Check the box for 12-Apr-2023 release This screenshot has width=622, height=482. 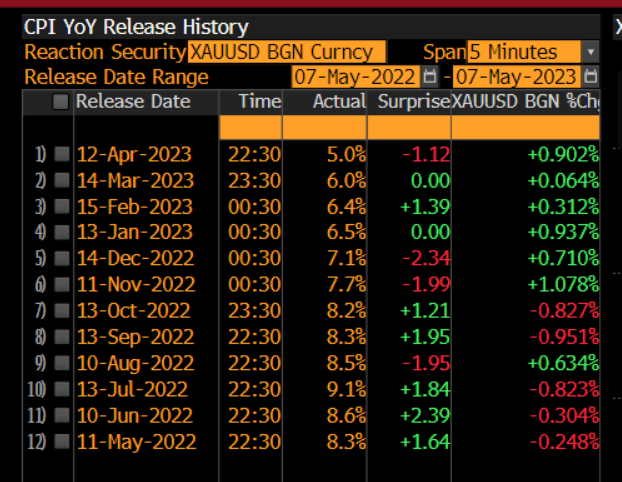pyautogui.click(x=61, y=154)
